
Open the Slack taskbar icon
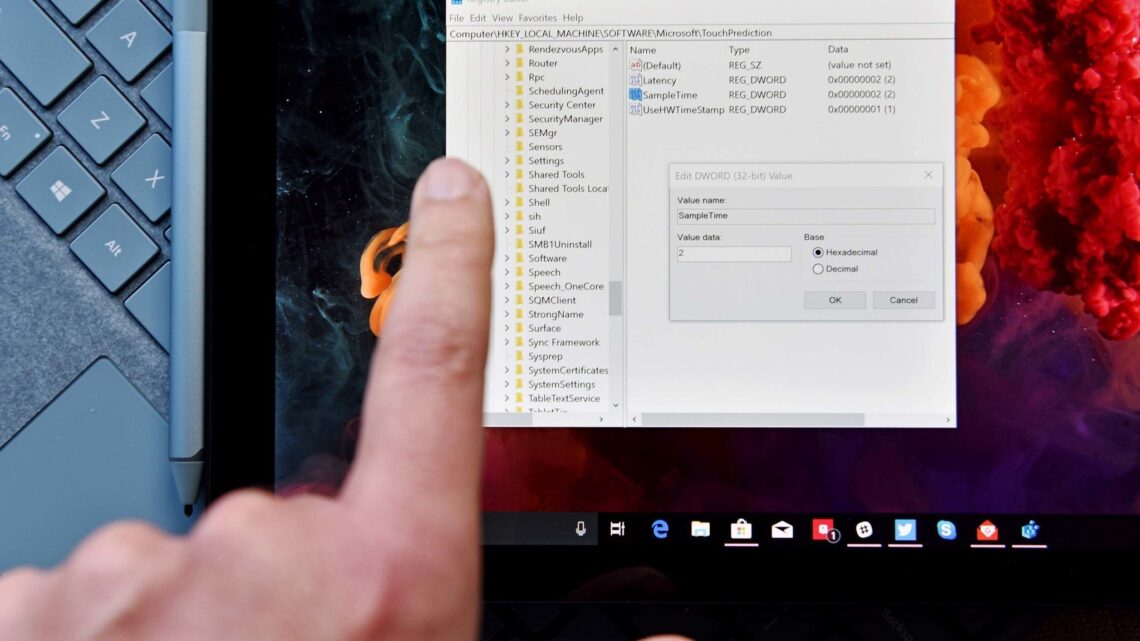point(864,530)
